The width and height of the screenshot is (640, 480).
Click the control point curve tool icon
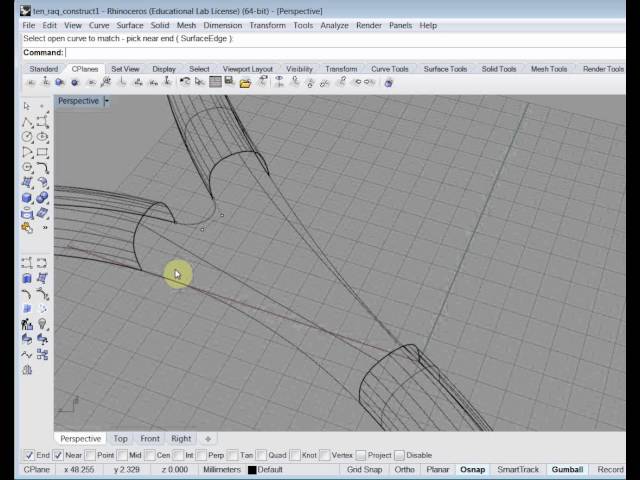pos(42,122)
